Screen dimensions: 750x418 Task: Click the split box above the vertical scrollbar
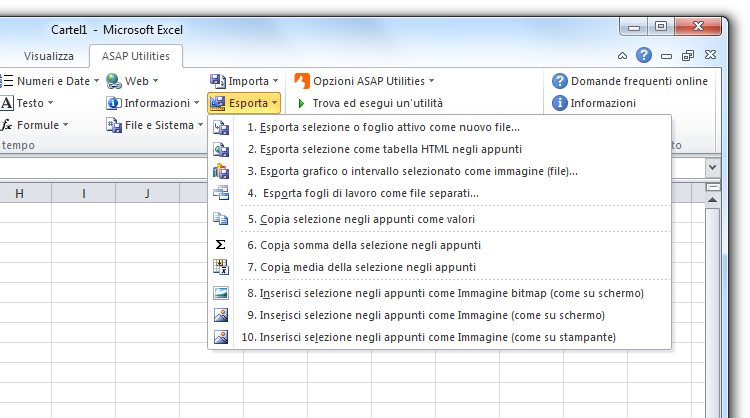coord(712,187)
